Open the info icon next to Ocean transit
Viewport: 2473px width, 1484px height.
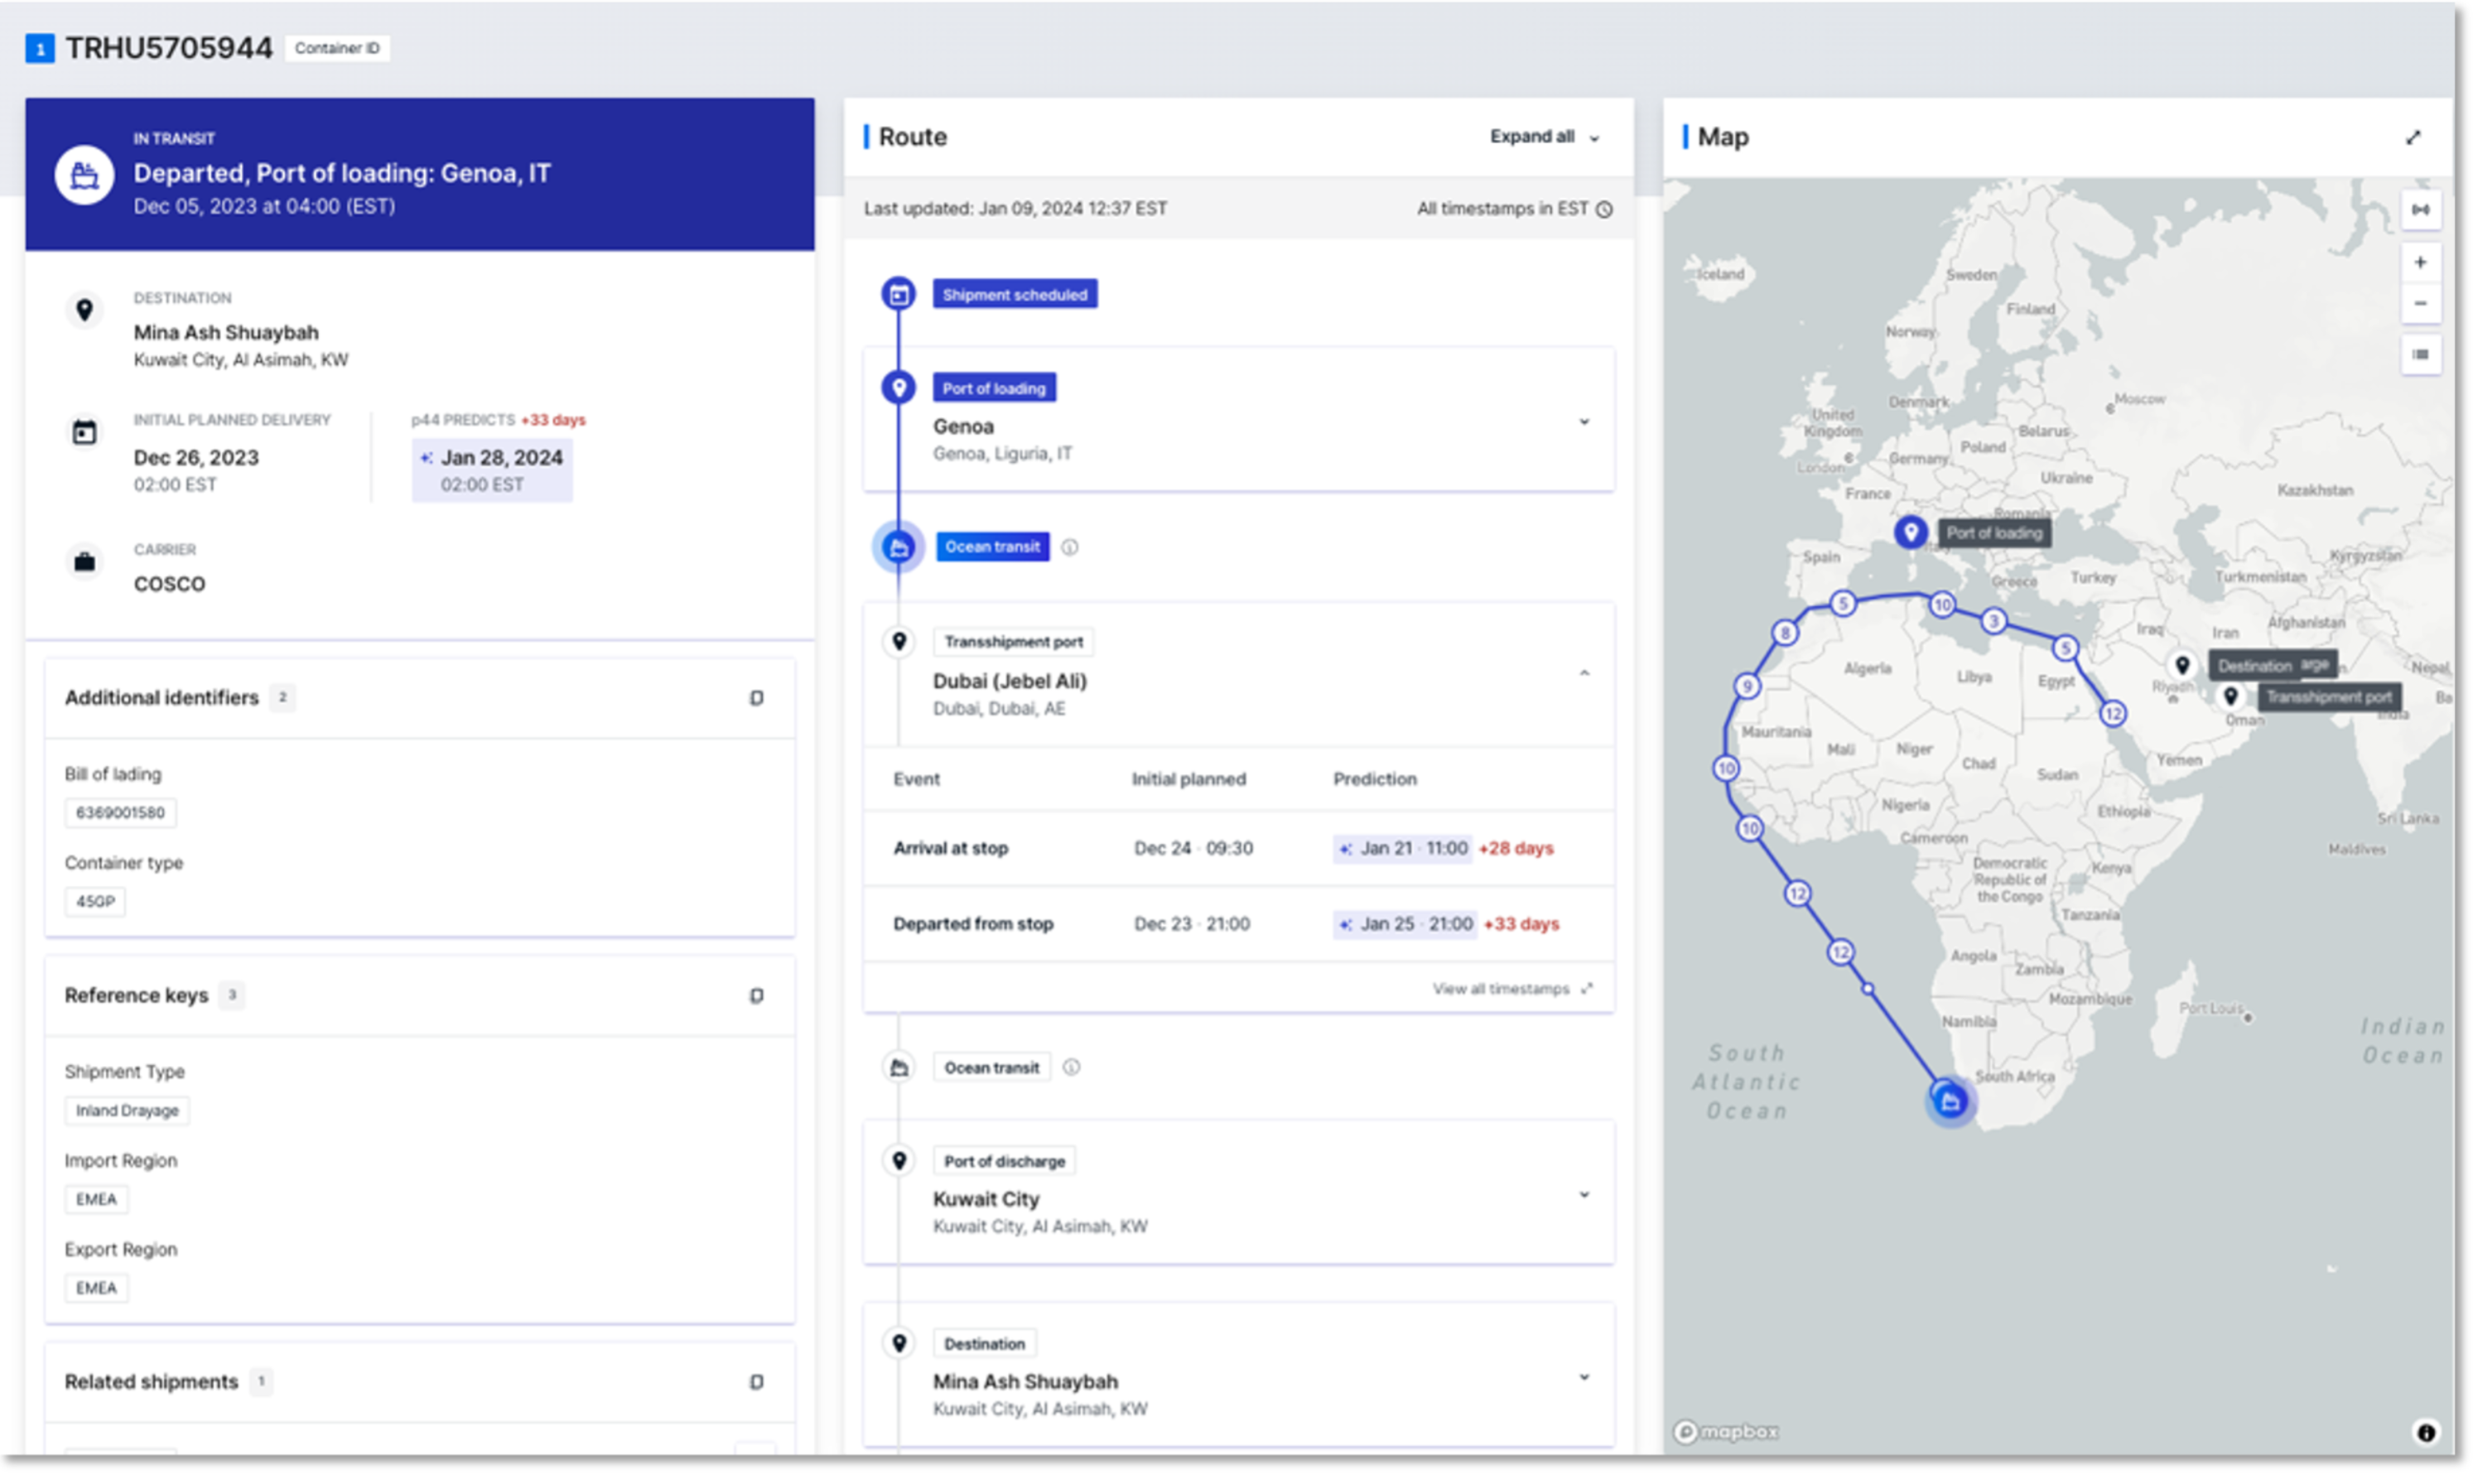coord(1070,547)
